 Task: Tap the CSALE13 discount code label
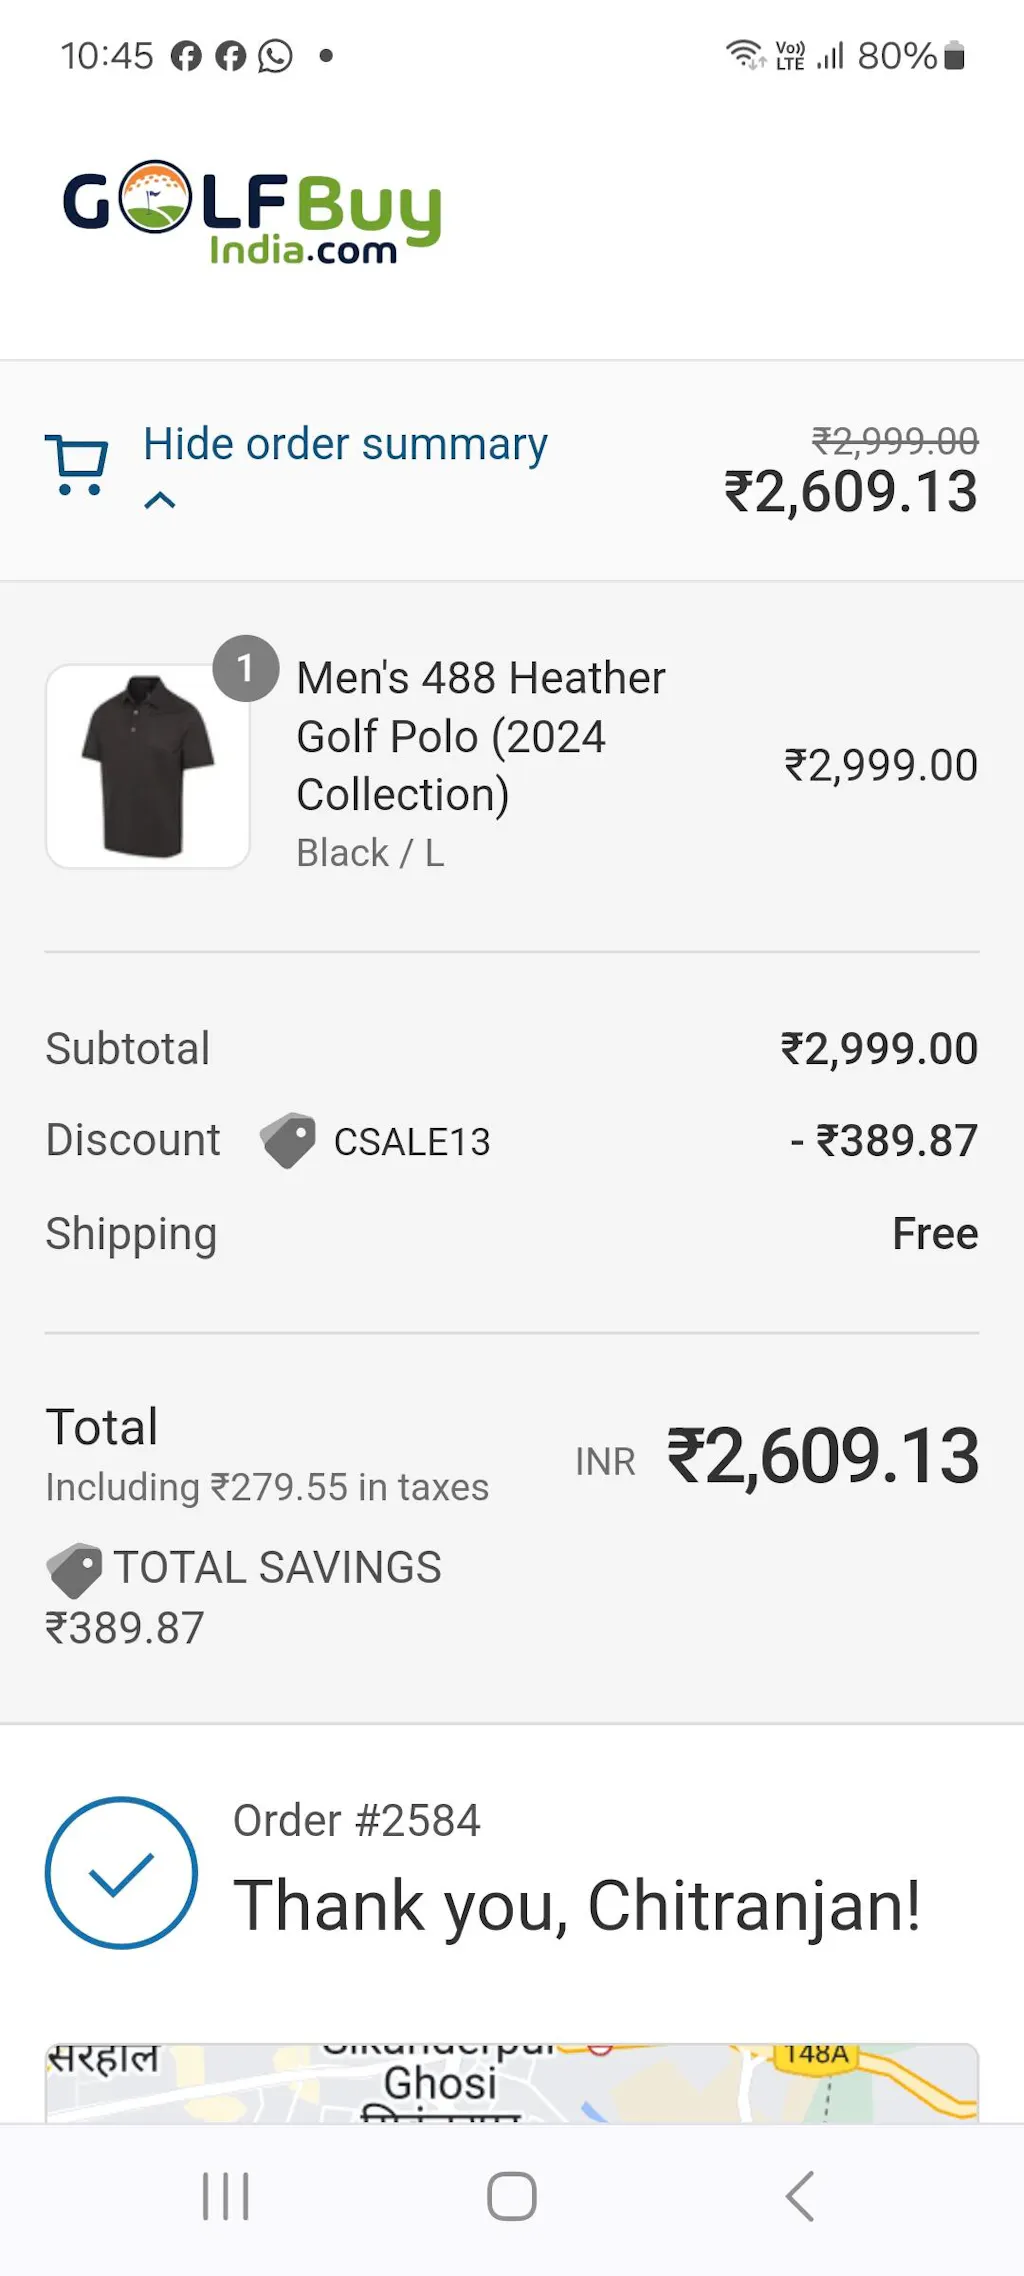pyautogui.click(x=412, y=1142)
